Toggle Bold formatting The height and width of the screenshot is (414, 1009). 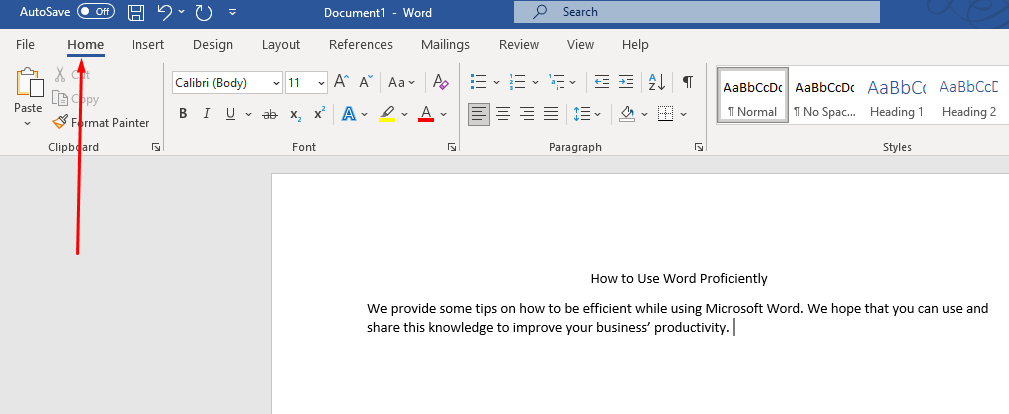click(x=183, y=114)
